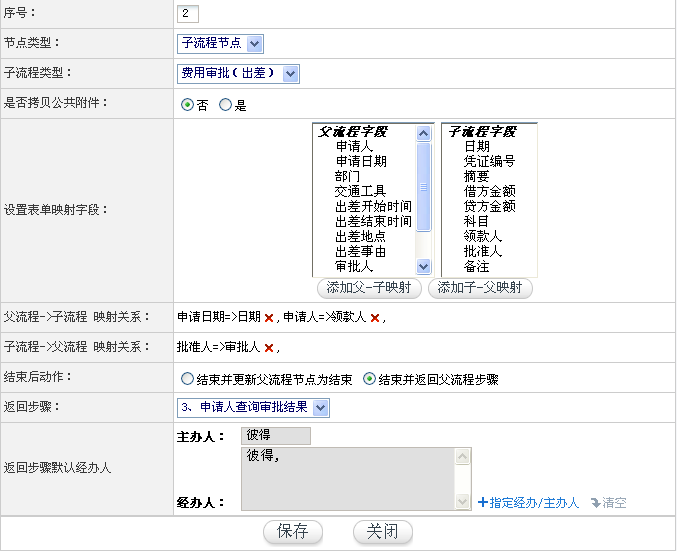Click the 添加子-父映射 button

click(480, 288)
